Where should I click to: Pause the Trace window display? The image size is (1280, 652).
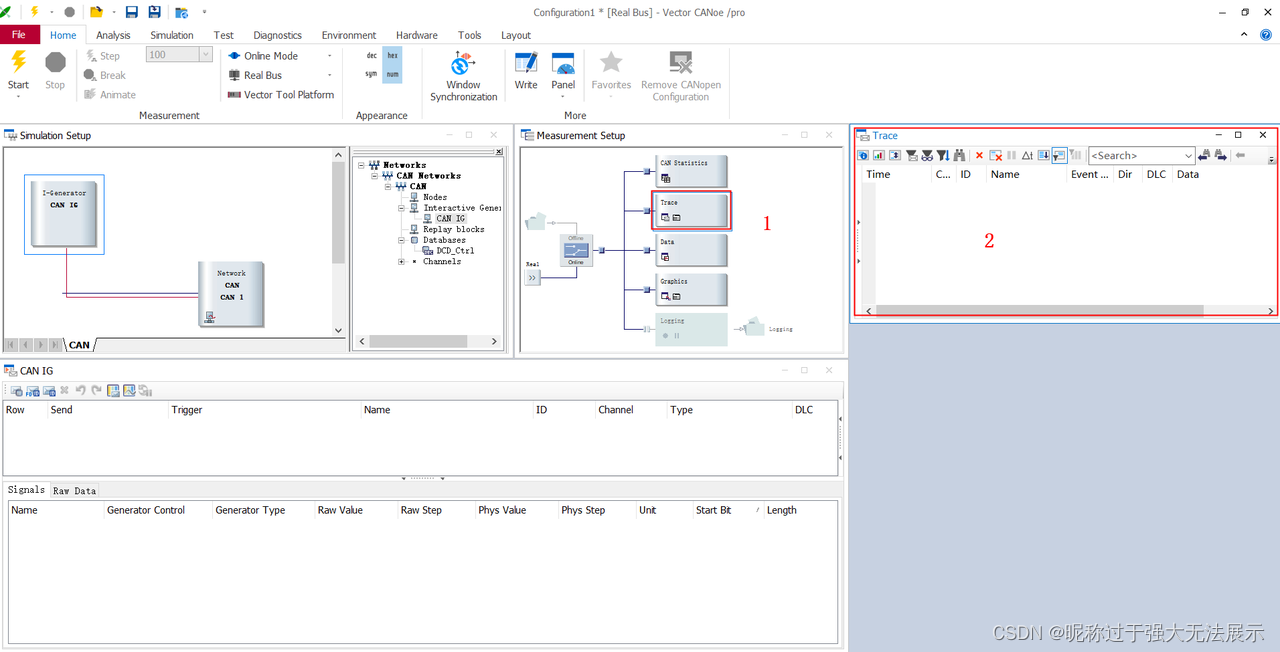click(x=1011, y=155)
